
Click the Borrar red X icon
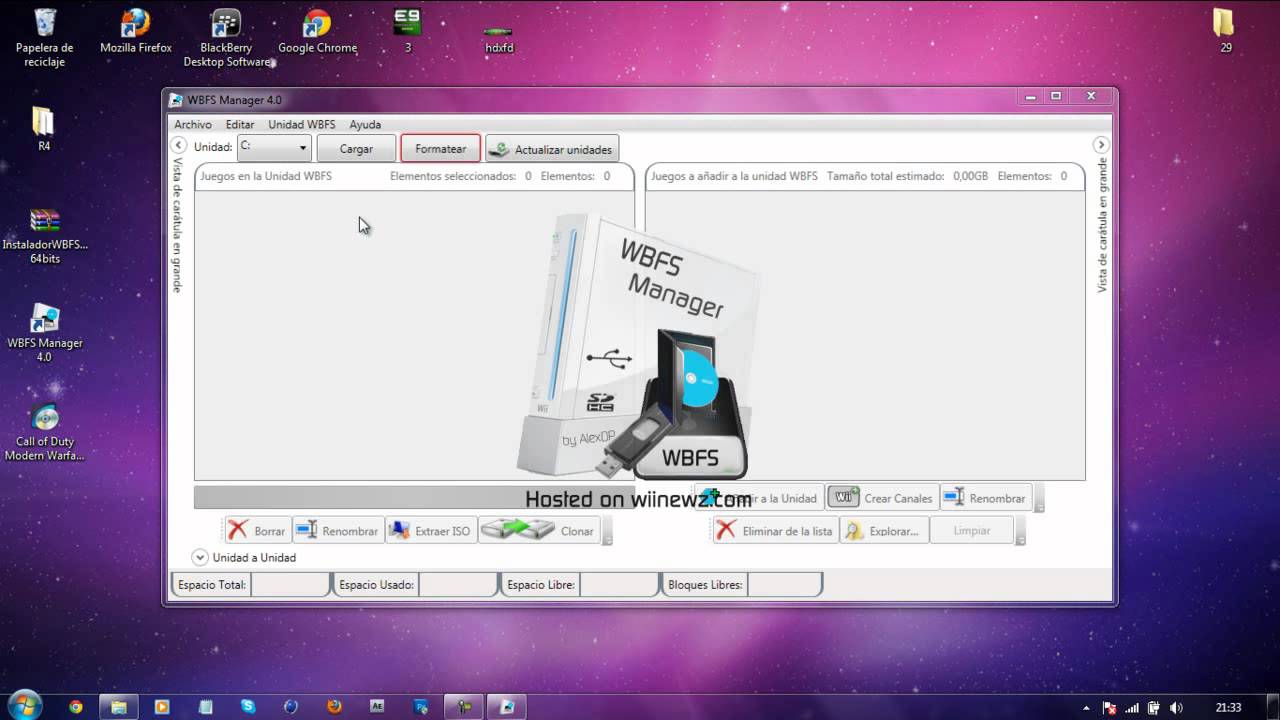pos(238,530)
